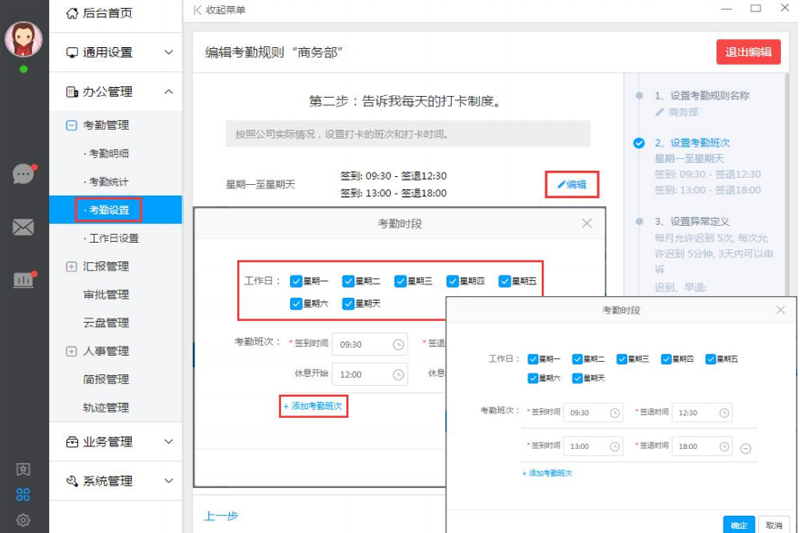This screenshot has height=533, width=800.
Task: Select 考勤统计 in the sidebar menu
Action: tap(109, 182)
